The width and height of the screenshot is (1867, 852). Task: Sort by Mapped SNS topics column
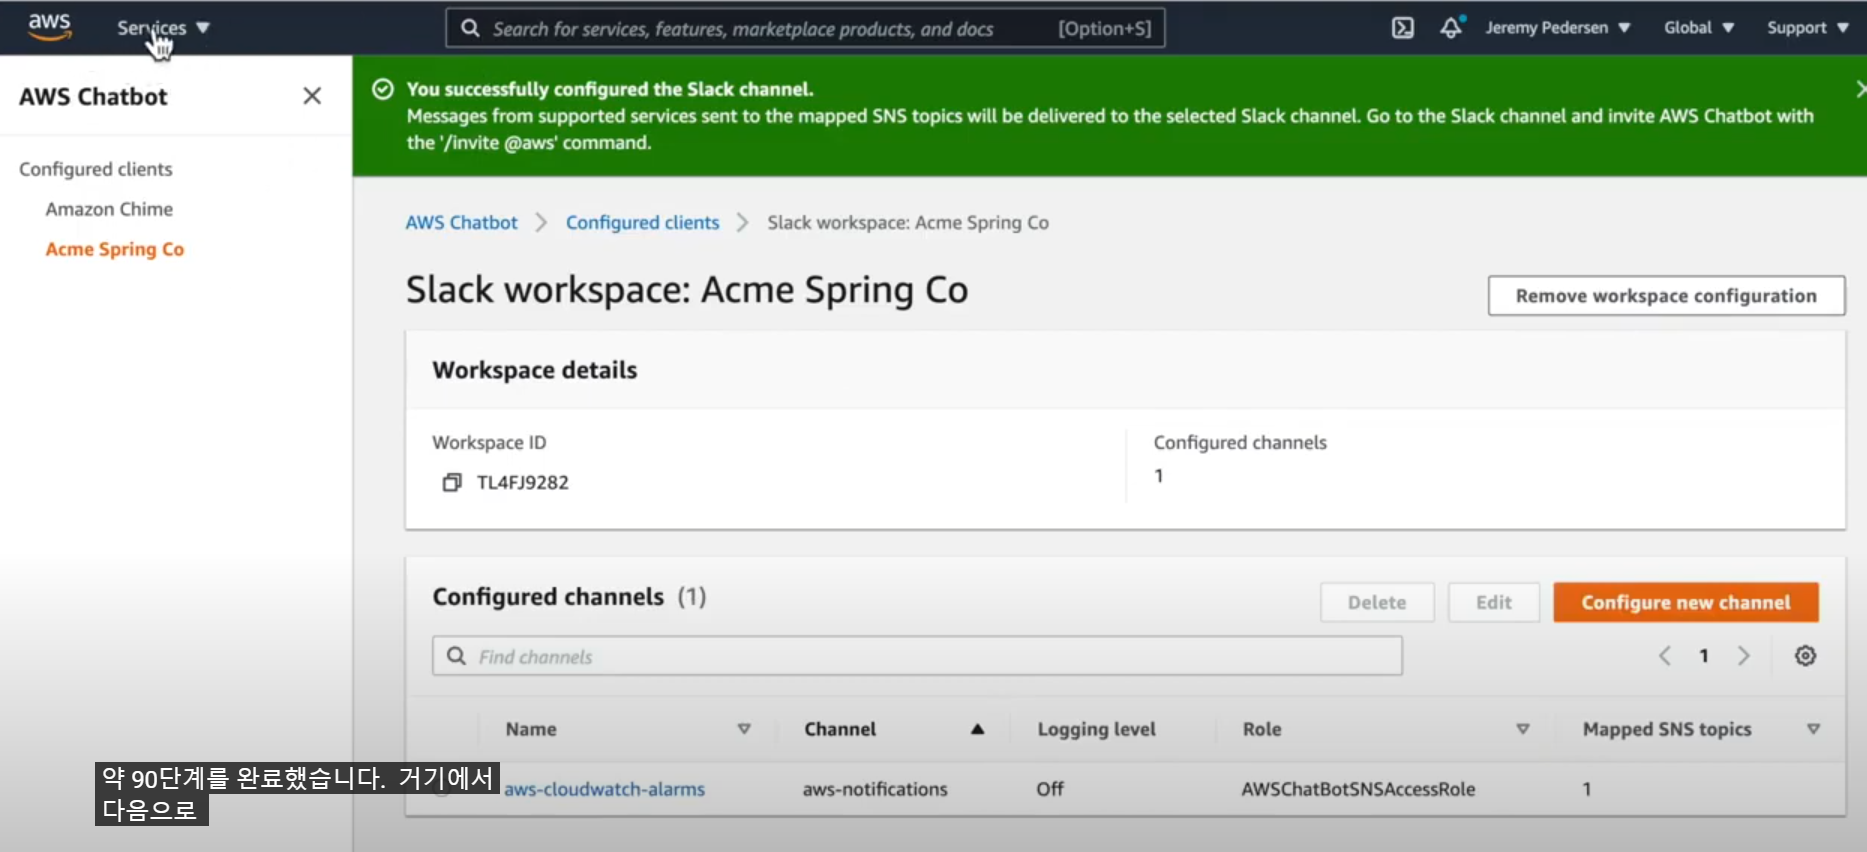click(x=1813, y=729)
